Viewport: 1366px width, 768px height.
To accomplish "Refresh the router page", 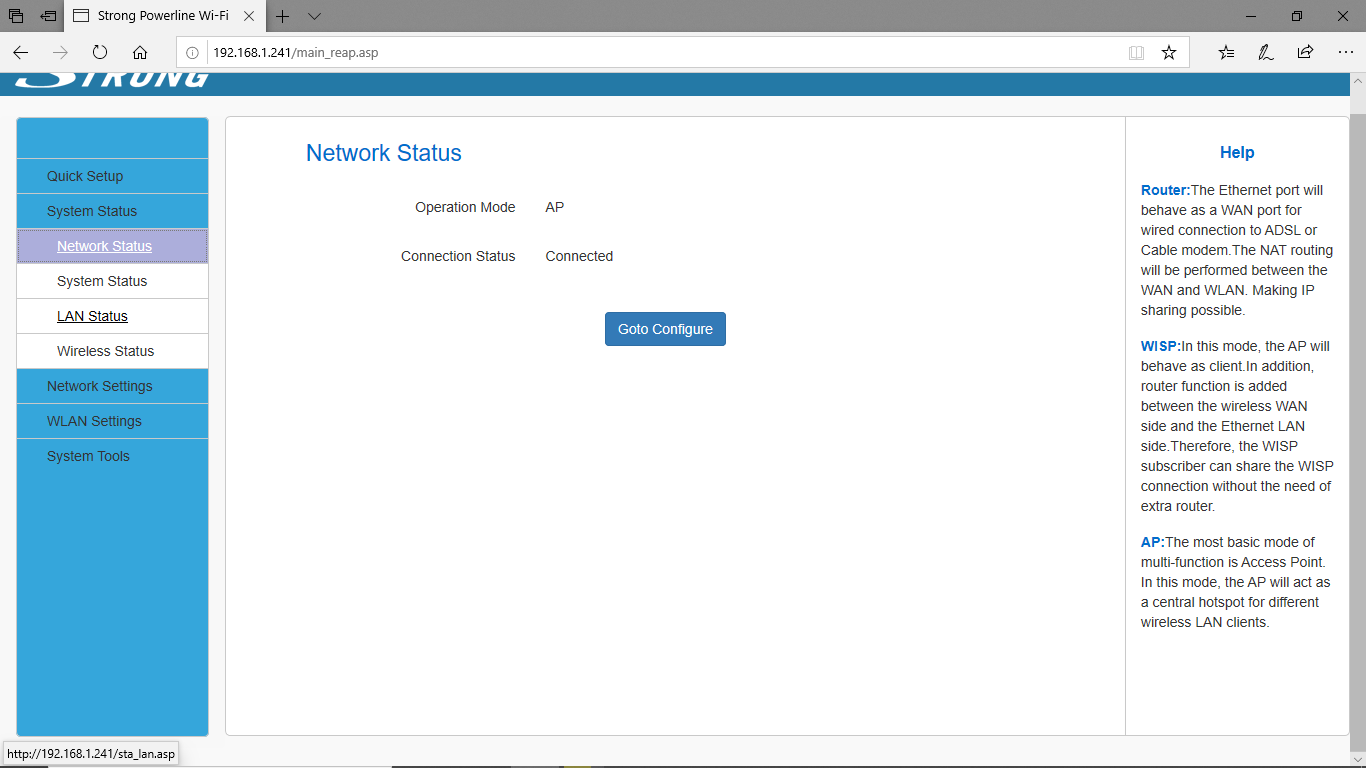I will click(x=100, y=52).
